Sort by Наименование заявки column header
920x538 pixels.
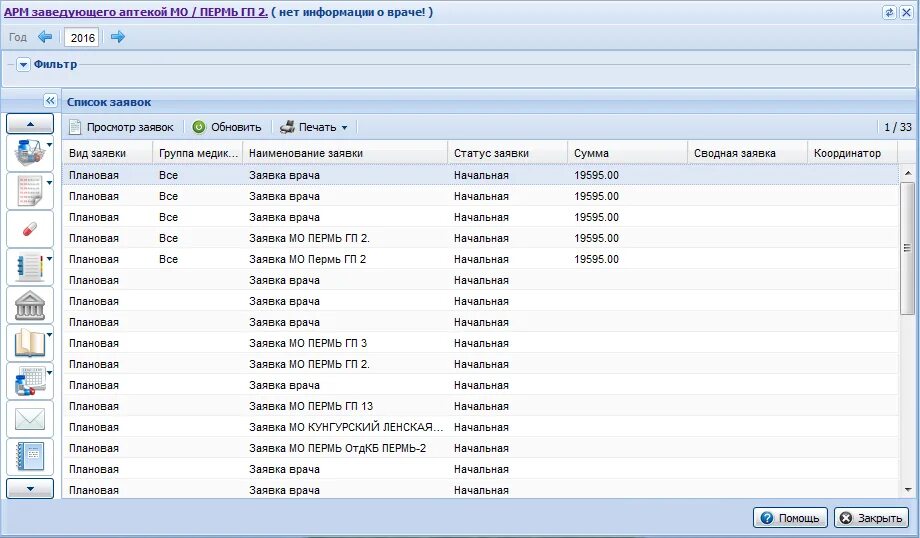click(345, 153)
